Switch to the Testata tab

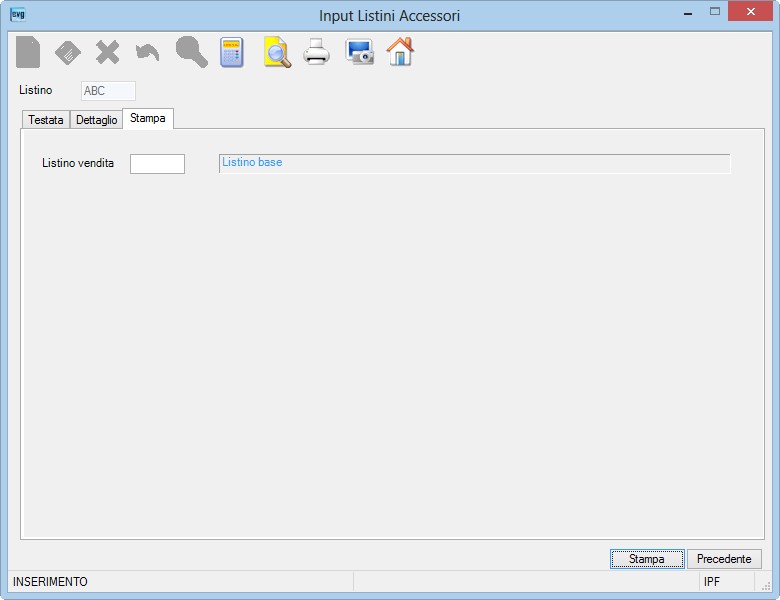[46, 120]
